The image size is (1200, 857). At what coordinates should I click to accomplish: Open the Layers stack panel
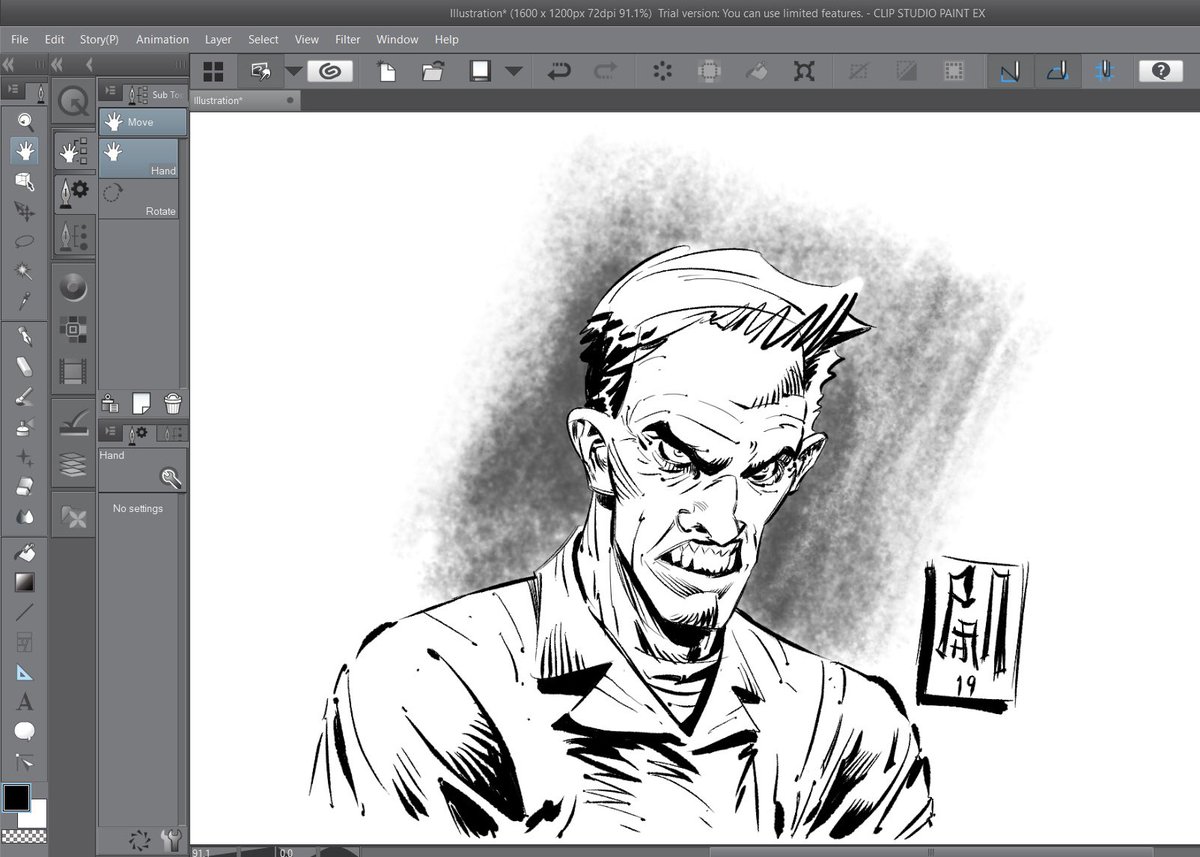73,464
